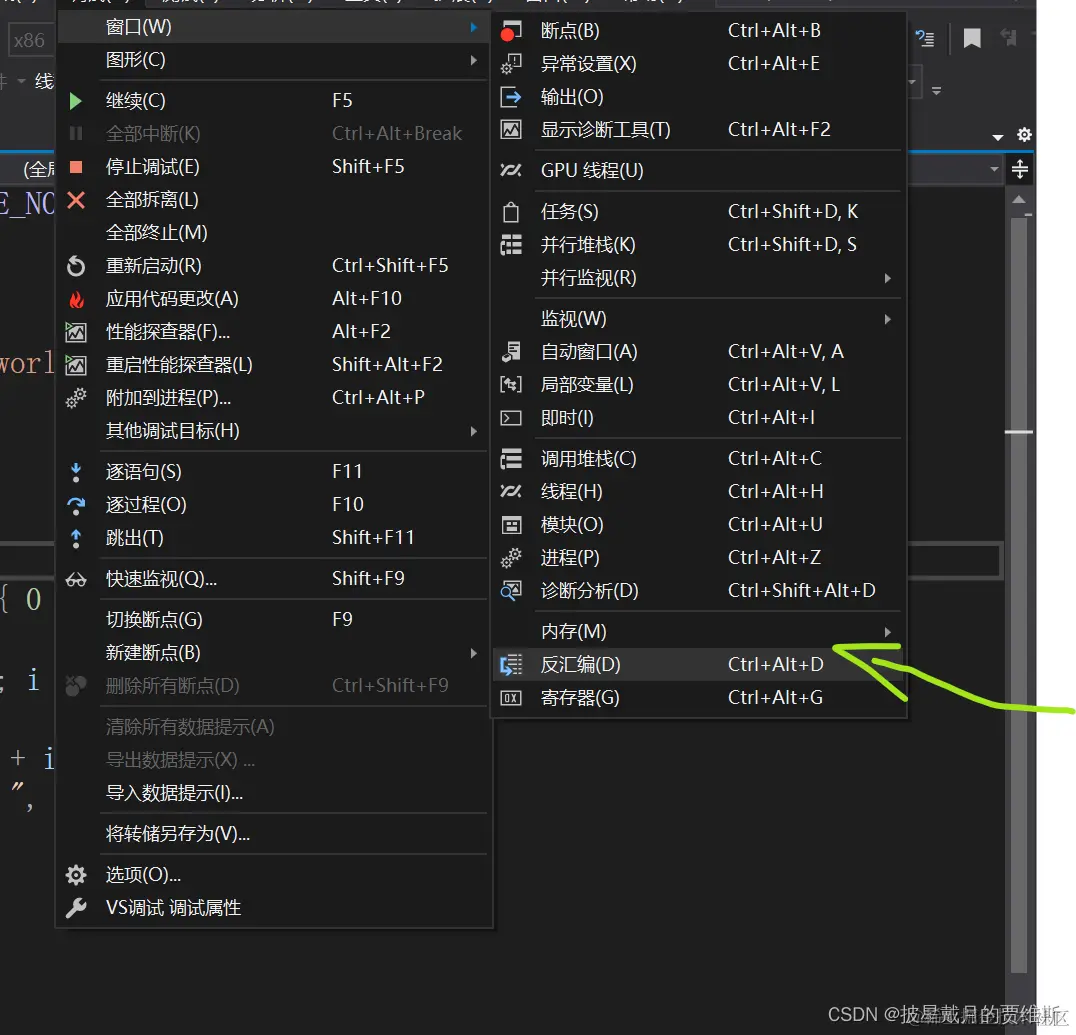Click the Apply Code Changes (应用代码更改) flame icon
Image resolution: width=1076 pixels, height=1035 pixels.
point(76,299)
